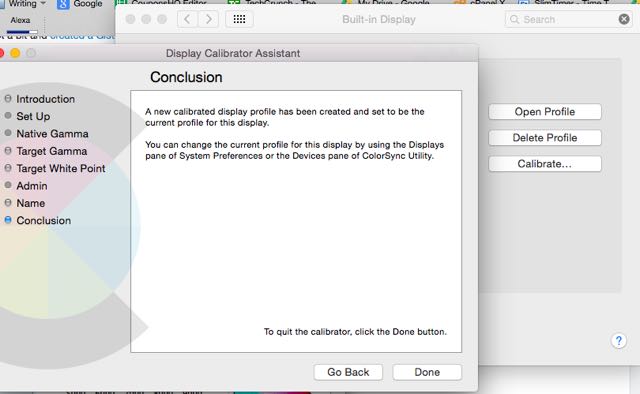The height and width of the screenshot is (394, 640).
Task: Clear the search field with X icon
Action: (624, 19)
